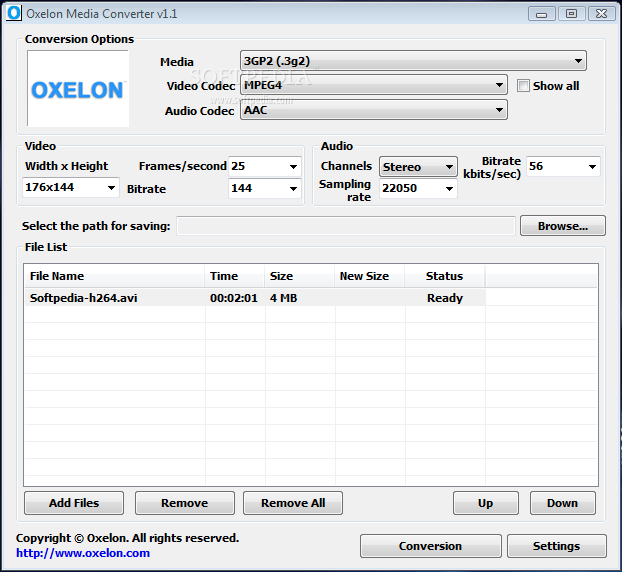Image resolution: width=622 pixels, height=572 pixels.
Task: Open the Settings button
Action: click(557, 546)
